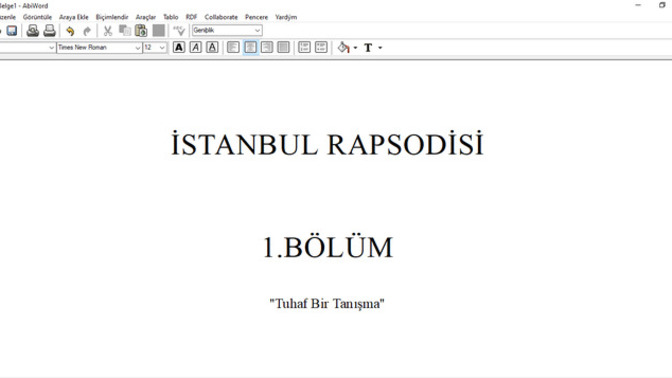Screen dimensions: 672x378
Task: Open the Tablo menu
Action: [x=171, y=17]
